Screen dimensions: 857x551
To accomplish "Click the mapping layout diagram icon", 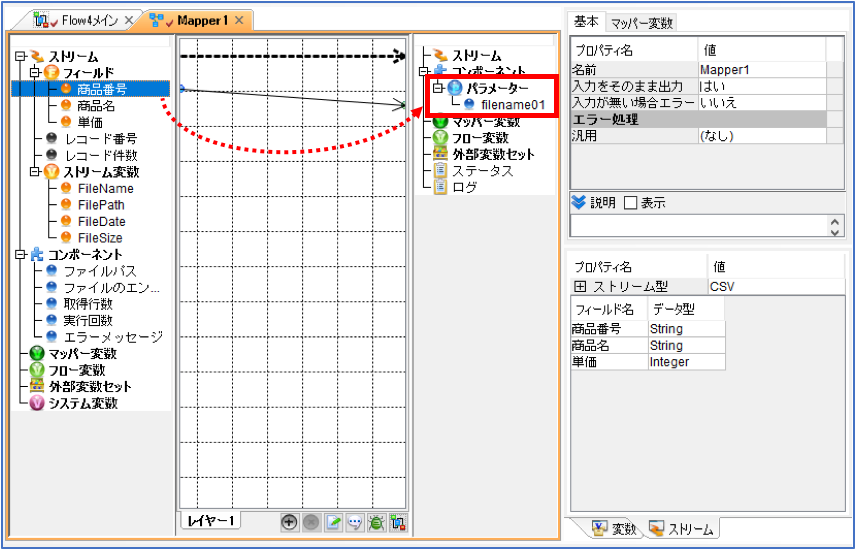I will click(x=398, y=522).
